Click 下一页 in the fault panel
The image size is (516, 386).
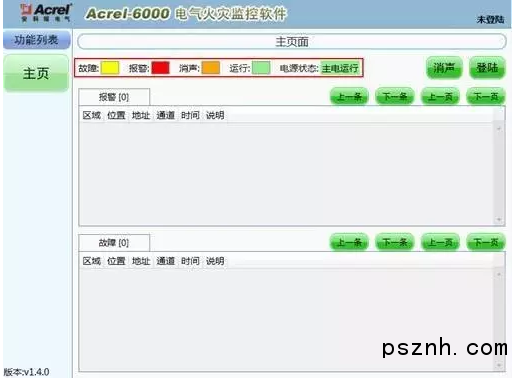(x=486, y=242)
